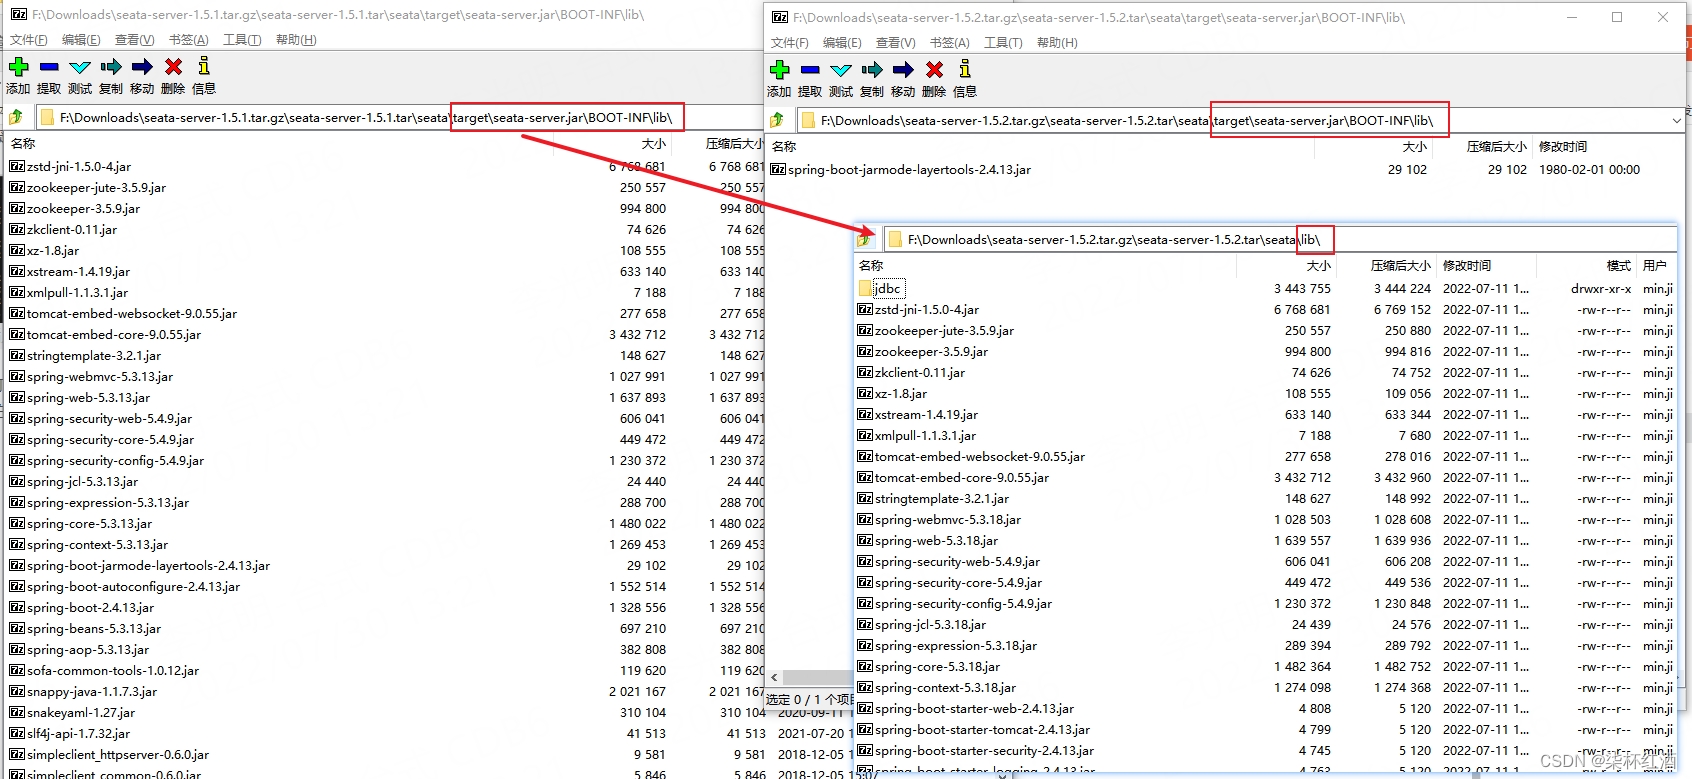Sort by 模式 column in seata\lib panel
Screen dimensions: 1692x779
(1618, 266)
